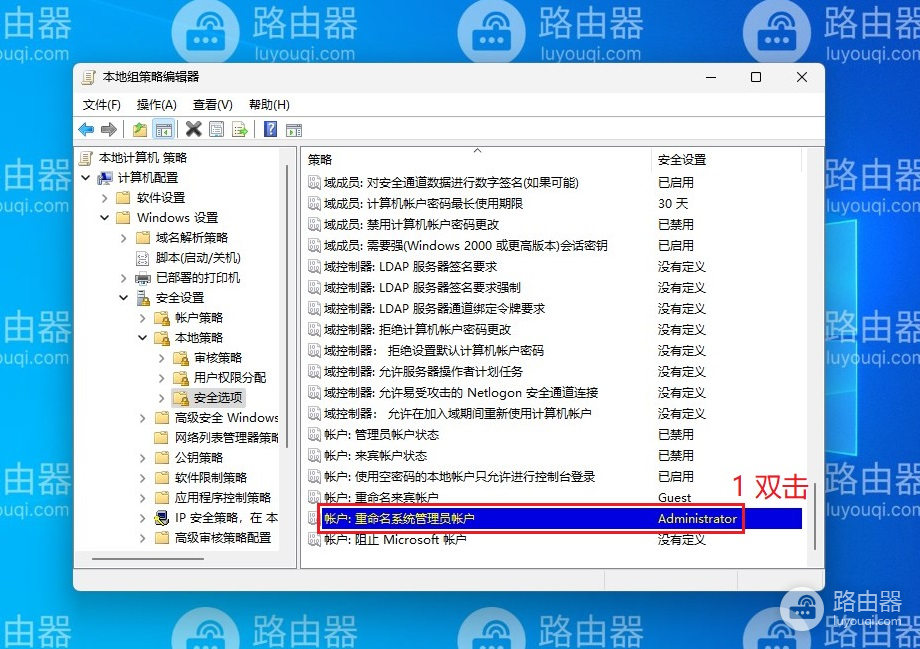920x649 pixels.
Task: Click policy icon for 域成员: 禁用计算机帐户密码更改
Action: [314, 225]
